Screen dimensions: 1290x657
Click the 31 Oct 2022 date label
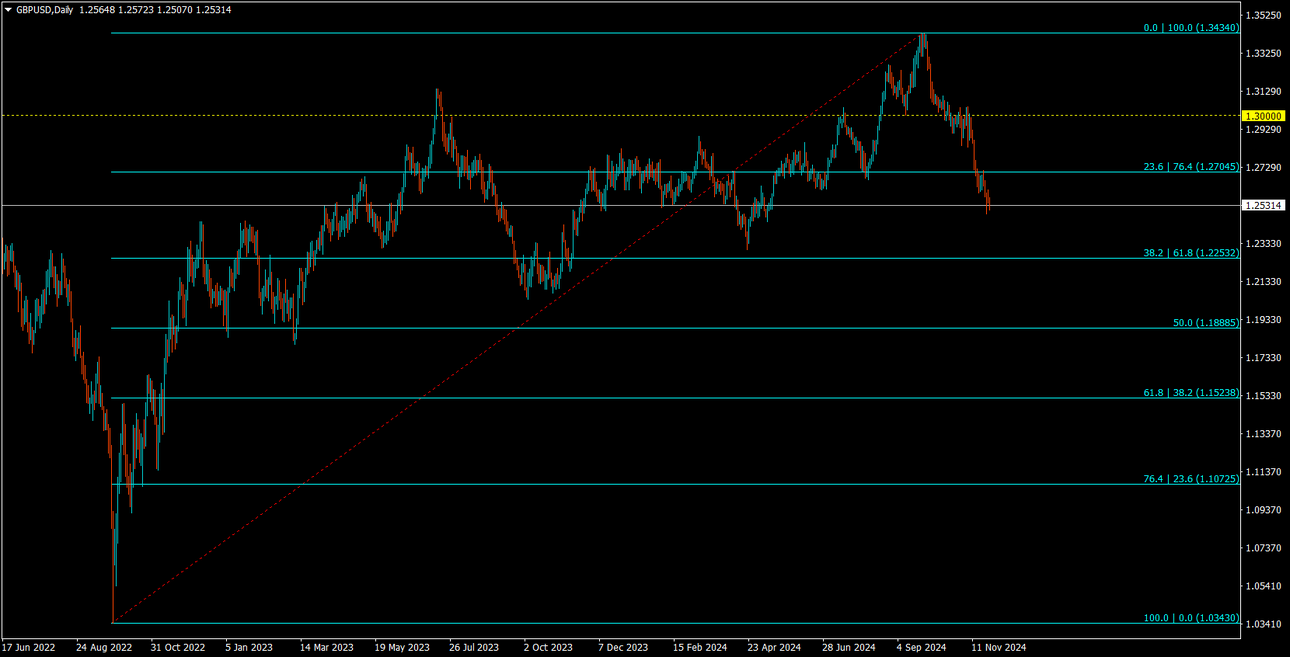pos(178,647)
